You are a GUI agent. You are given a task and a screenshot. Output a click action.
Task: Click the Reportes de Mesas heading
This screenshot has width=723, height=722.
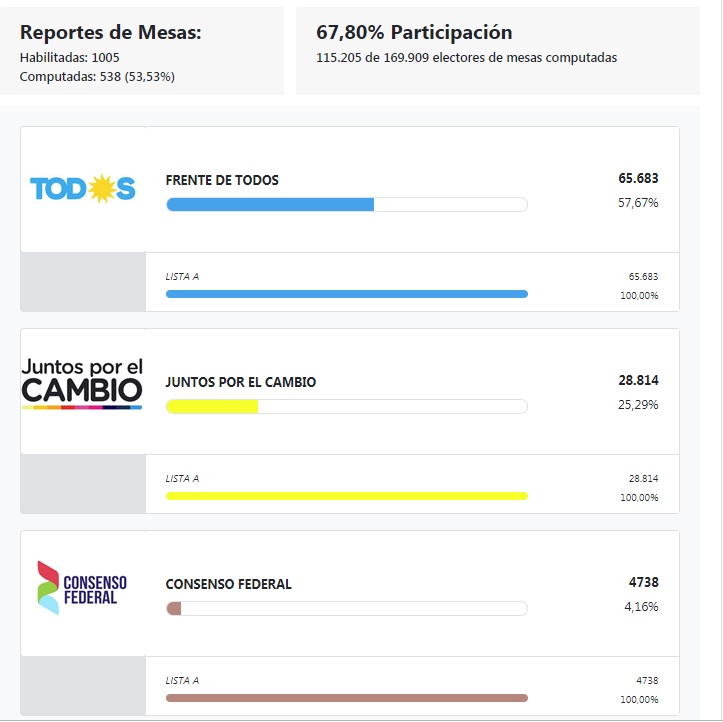click(110, 33)
